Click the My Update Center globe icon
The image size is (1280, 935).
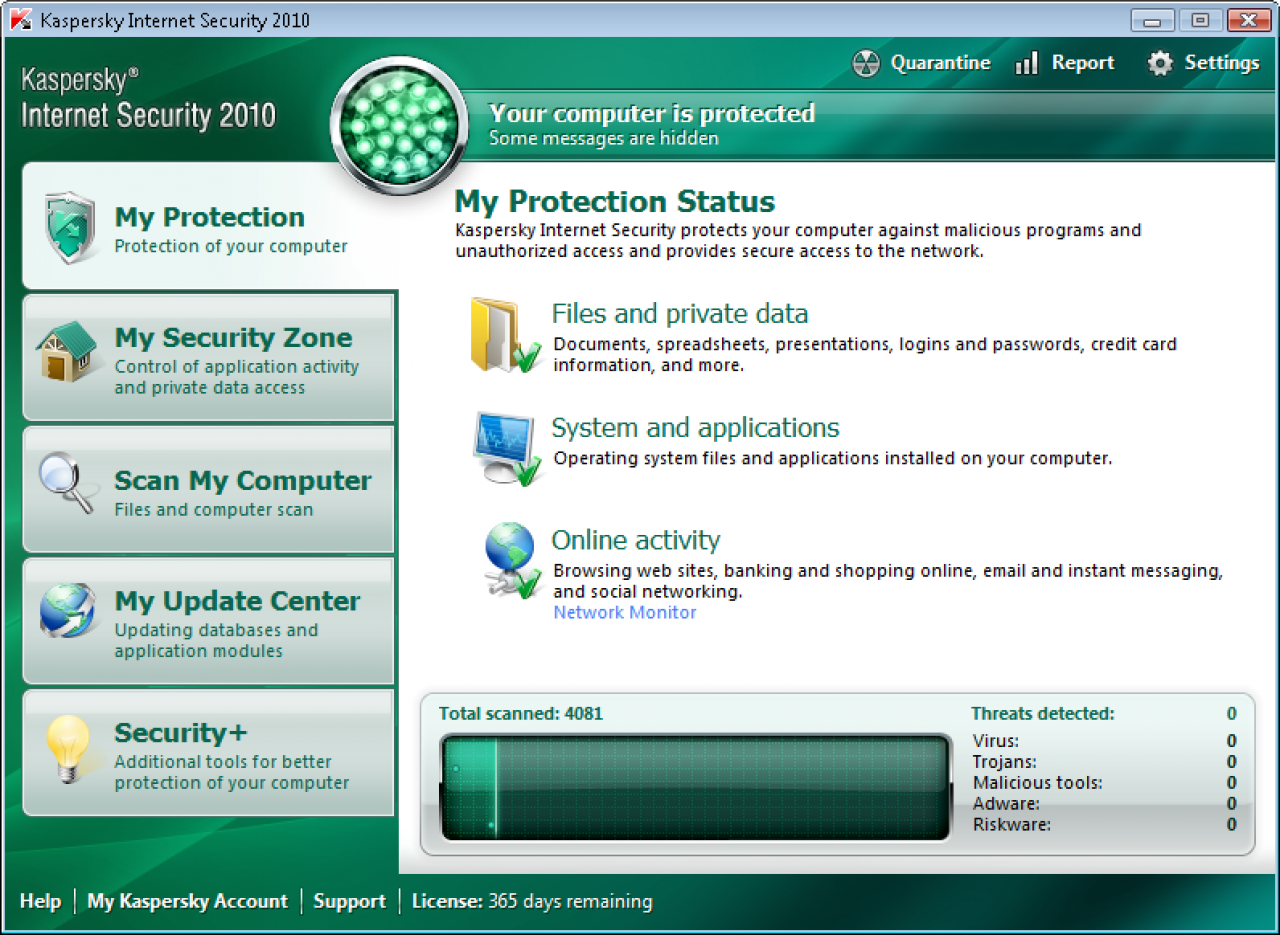pyautogui.click(x=69, y=611)
